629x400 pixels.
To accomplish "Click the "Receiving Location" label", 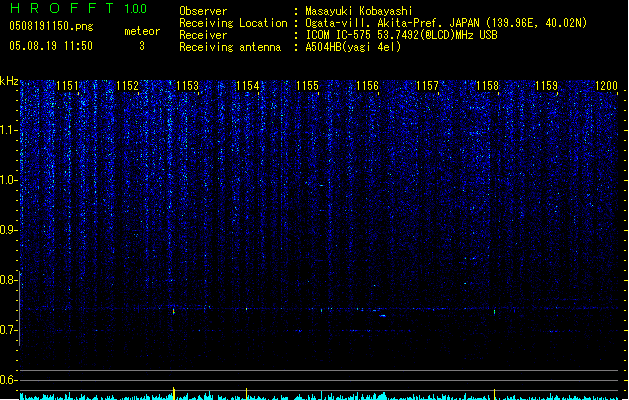I will (233, 23).
